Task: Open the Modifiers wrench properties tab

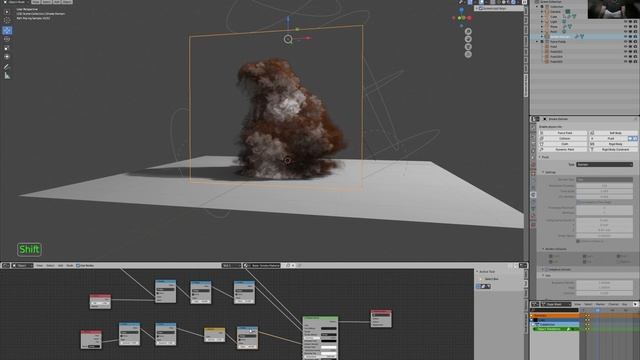Action: 533,180
